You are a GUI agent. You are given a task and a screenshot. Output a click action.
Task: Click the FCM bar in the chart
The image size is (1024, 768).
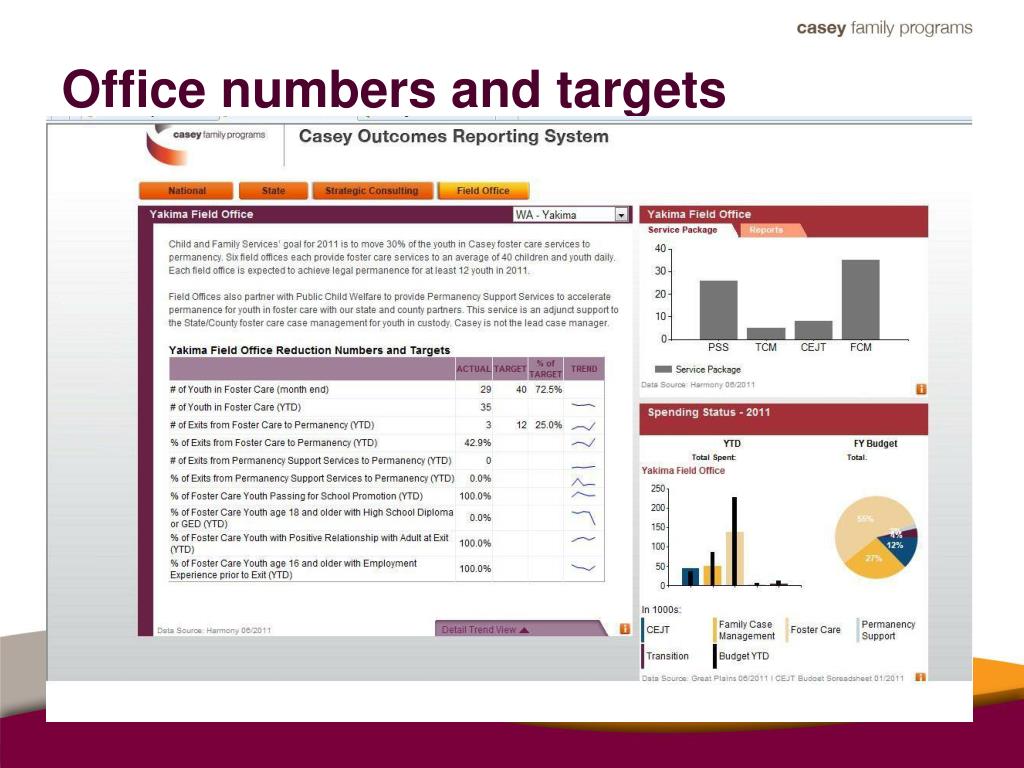coord(860,299)
